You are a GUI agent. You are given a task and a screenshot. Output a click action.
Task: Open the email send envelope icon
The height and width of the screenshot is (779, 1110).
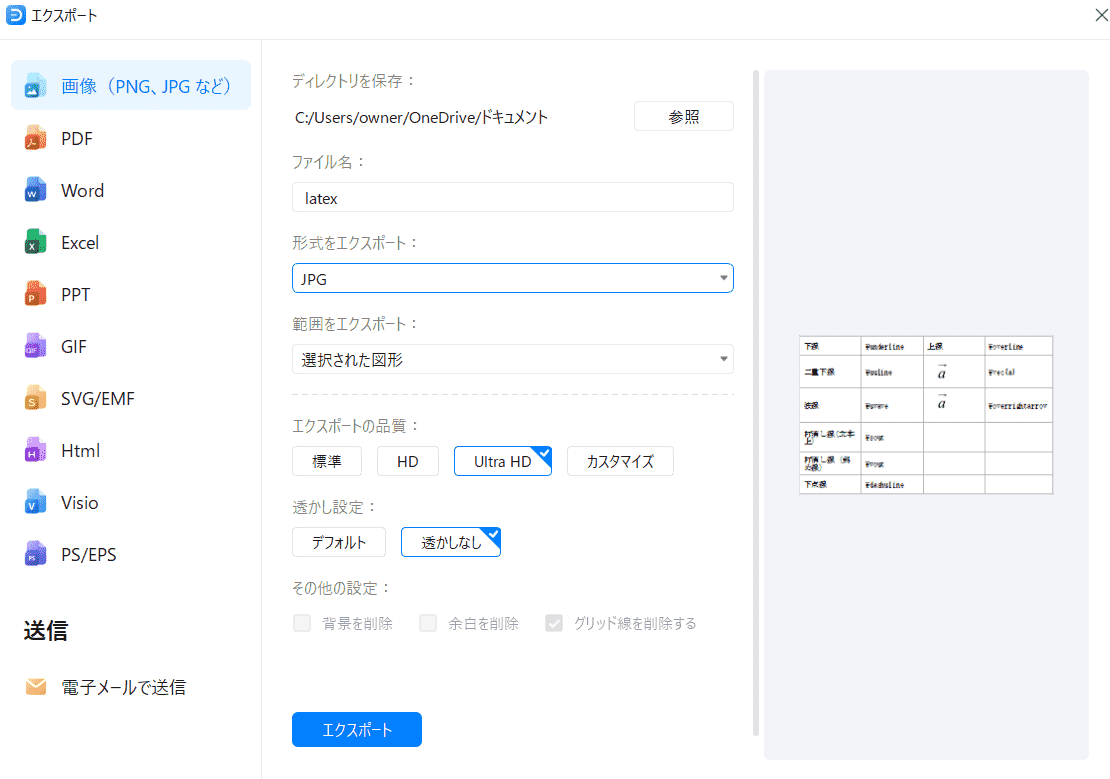pyautogui.click(x=36, y=687)
